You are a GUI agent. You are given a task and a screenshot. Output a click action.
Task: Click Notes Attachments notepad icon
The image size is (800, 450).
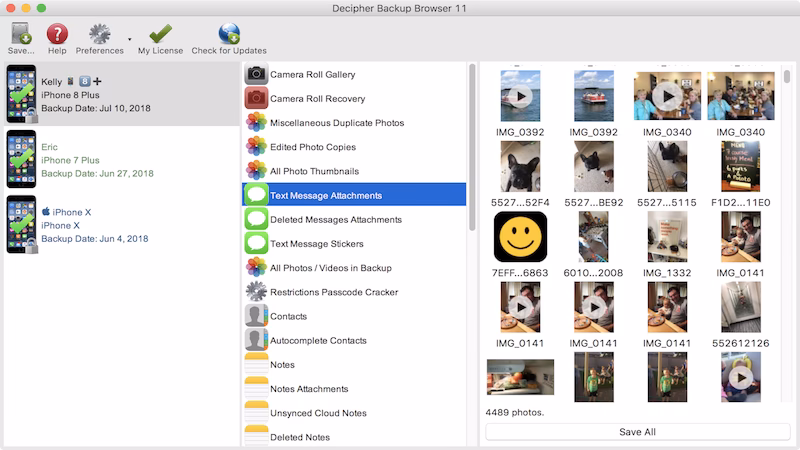tap(256, 388)
